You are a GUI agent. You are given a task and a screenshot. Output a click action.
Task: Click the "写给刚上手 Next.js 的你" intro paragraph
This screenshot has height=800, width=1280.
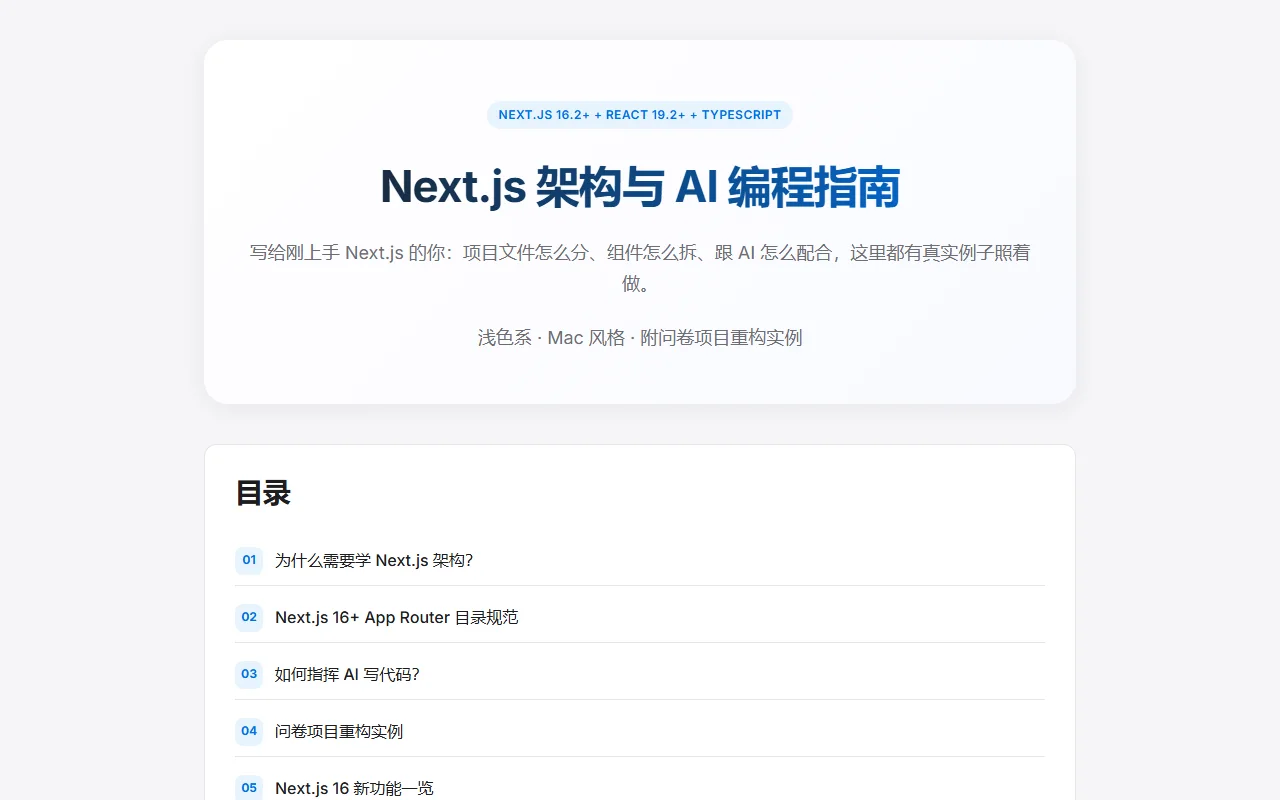click(x=640, y=268)
